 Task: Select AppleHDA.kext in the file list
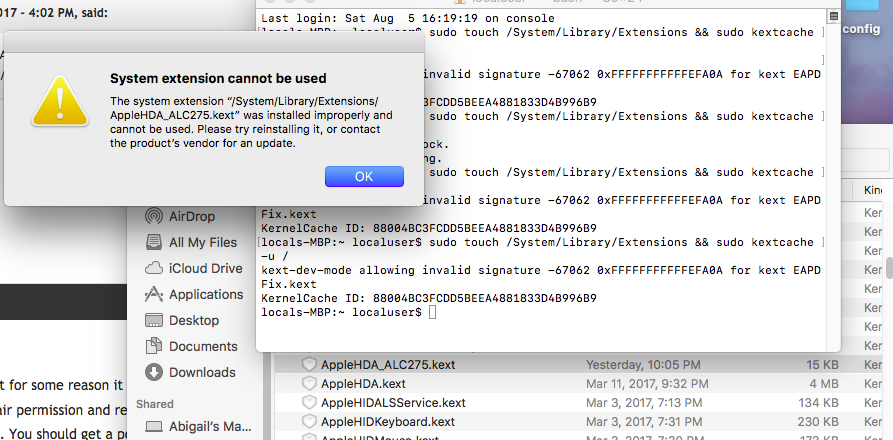coord(363,383)
